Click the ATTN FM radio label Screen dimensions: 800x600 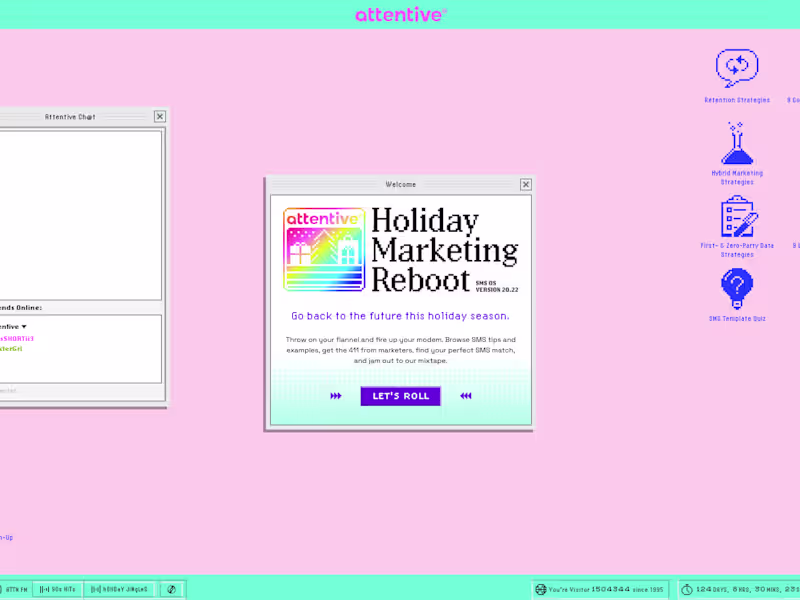(16, 589)
